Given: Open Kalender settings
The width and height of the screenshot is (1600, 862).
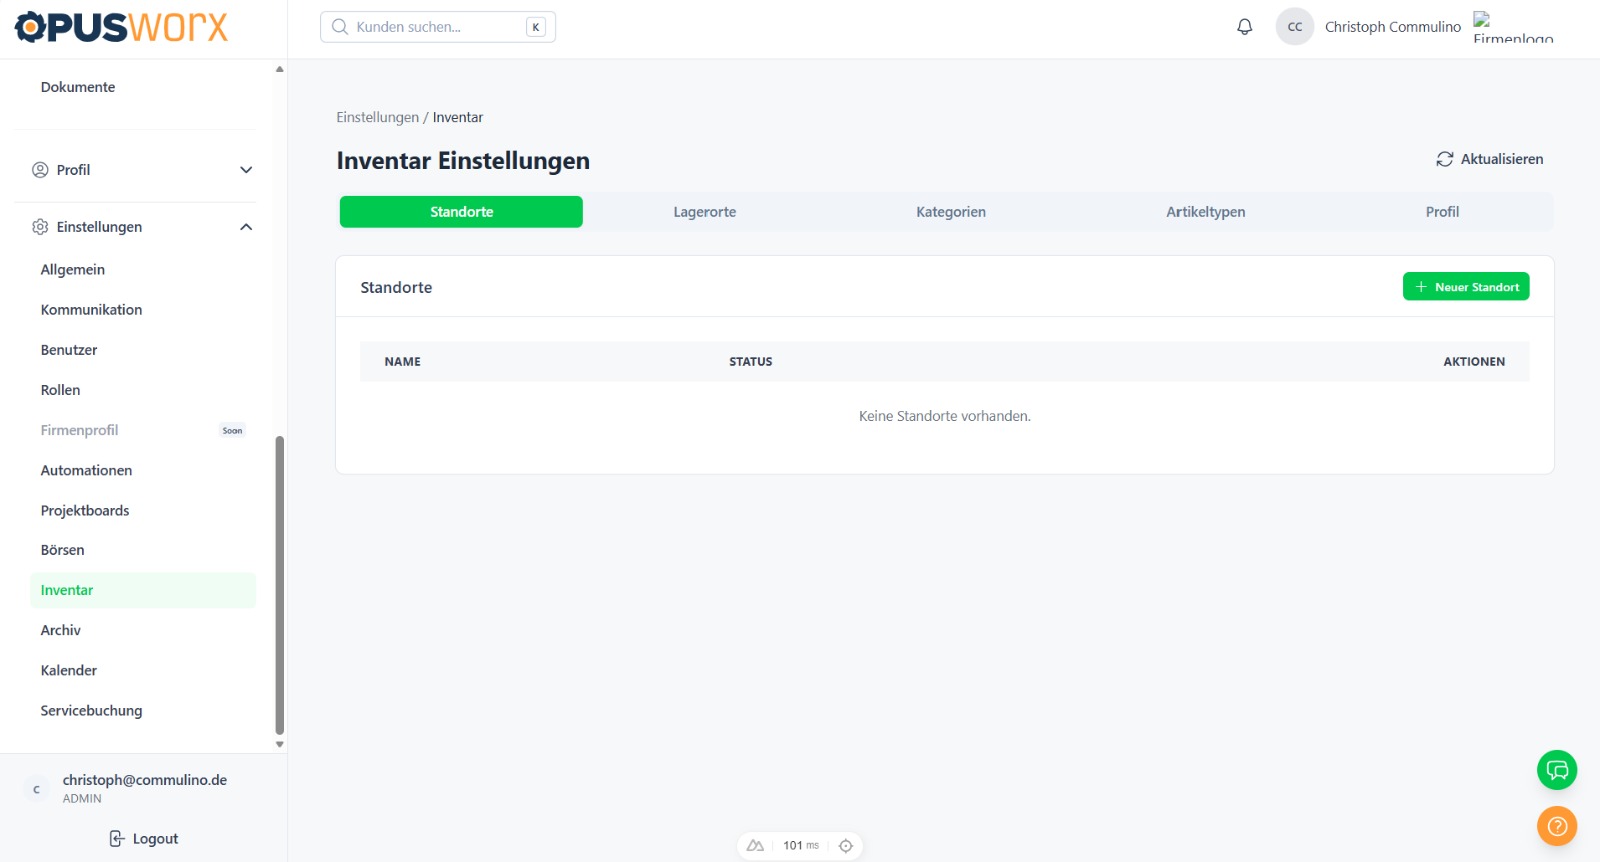Looking at the screenshot, I should [x=143, y=670].
